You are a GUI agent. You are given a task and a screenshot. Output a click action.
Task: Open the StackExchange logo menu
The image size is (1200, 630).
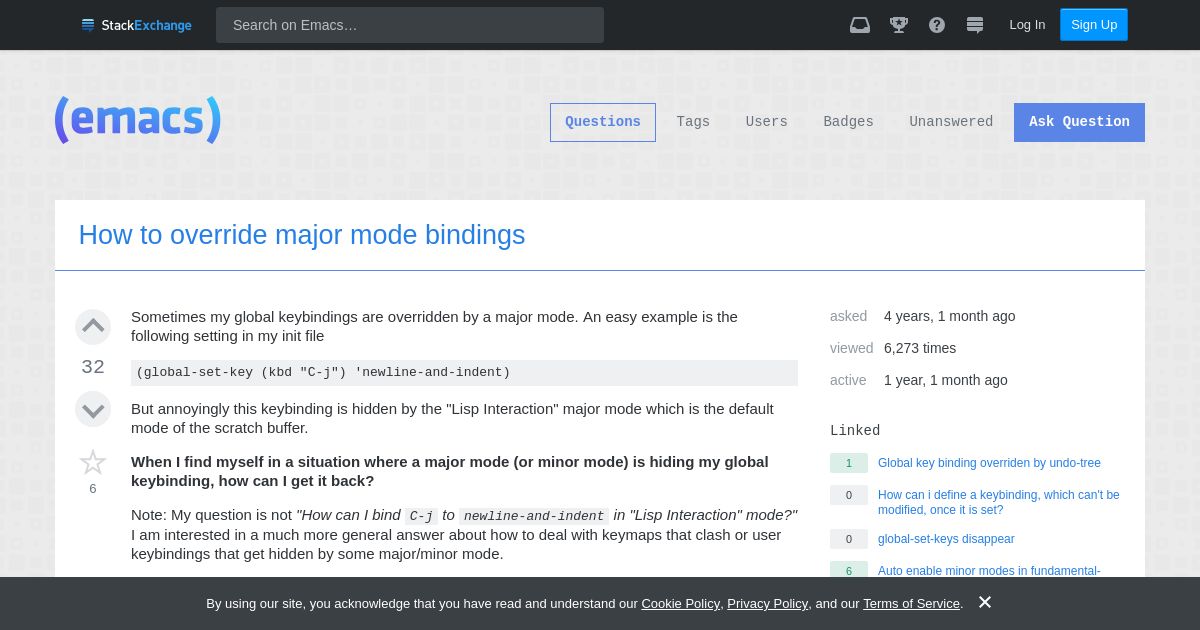pyautogui.click(x=136, y=25)
